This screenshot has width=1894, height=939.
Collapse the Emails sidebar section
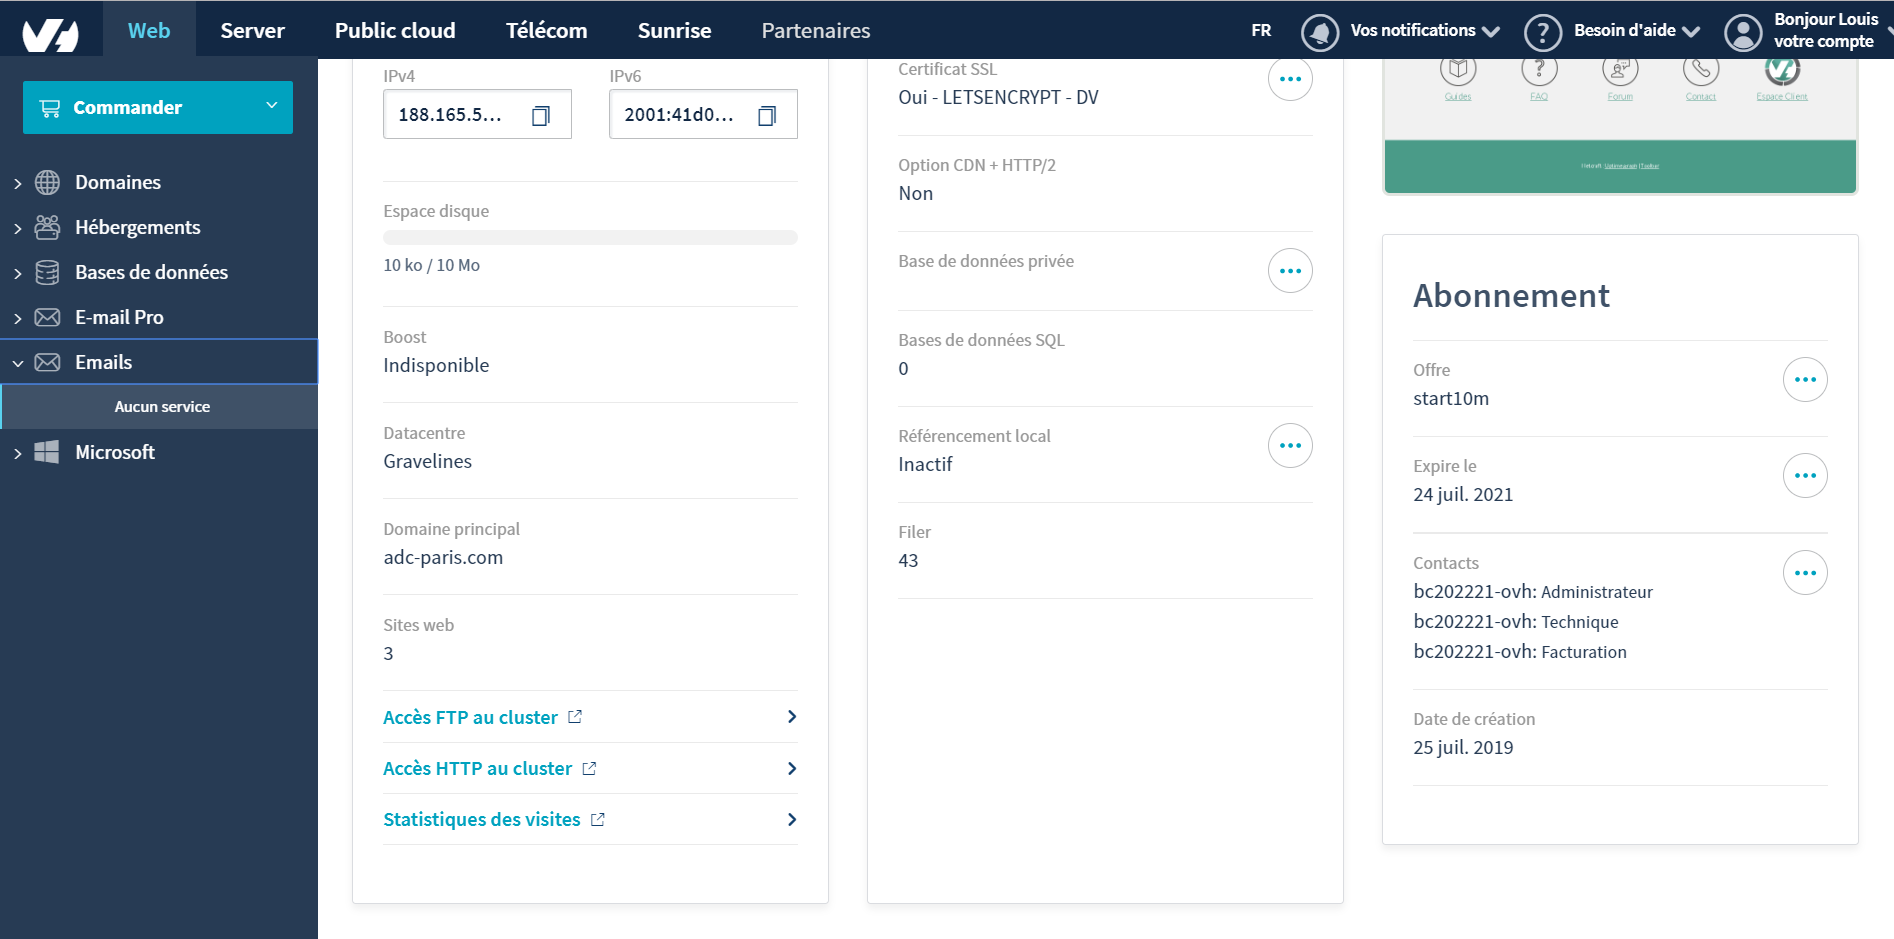18,363
